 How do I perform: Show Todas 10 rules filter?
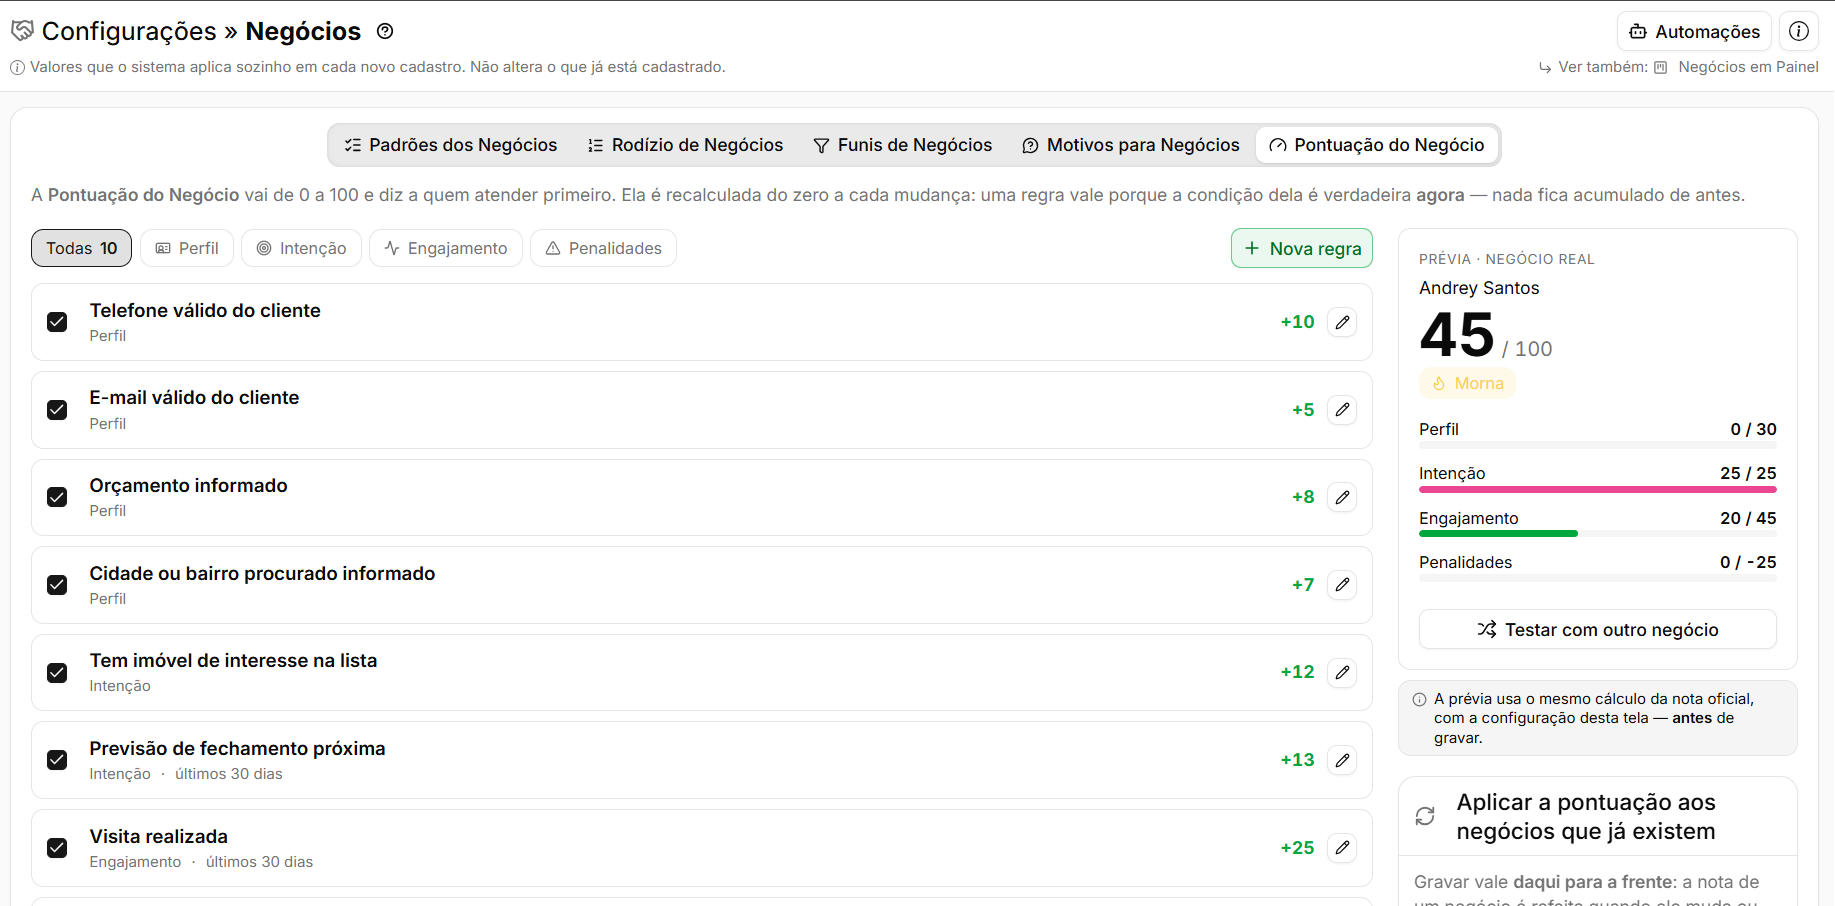point(81,248)
